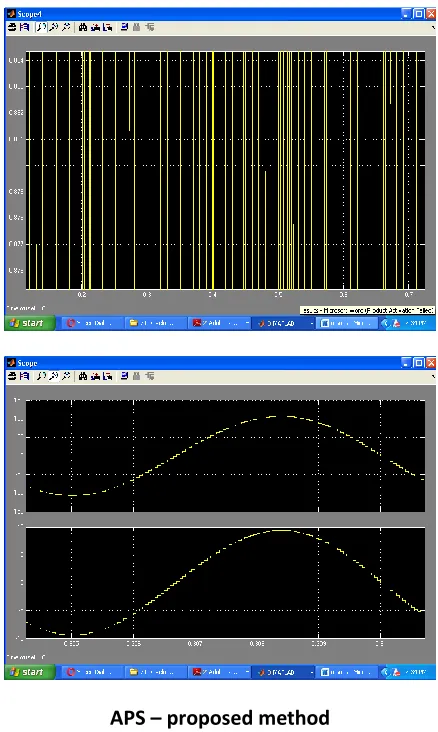Select Zoom X-axis tool in Scope1
This screenshot has width=438, height=732.
point(54,27)
